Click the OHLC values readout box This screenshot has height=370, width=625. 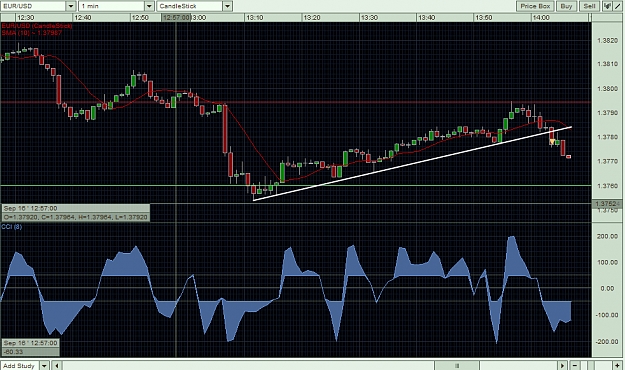click(76, 217)
